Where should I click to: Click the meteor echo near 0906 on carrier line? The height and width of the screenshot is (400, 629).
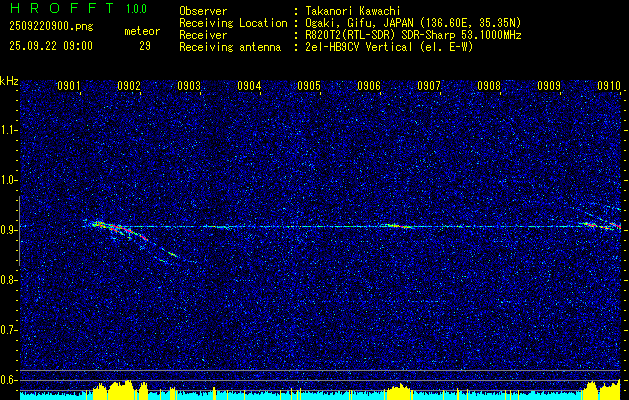point(396,226)
